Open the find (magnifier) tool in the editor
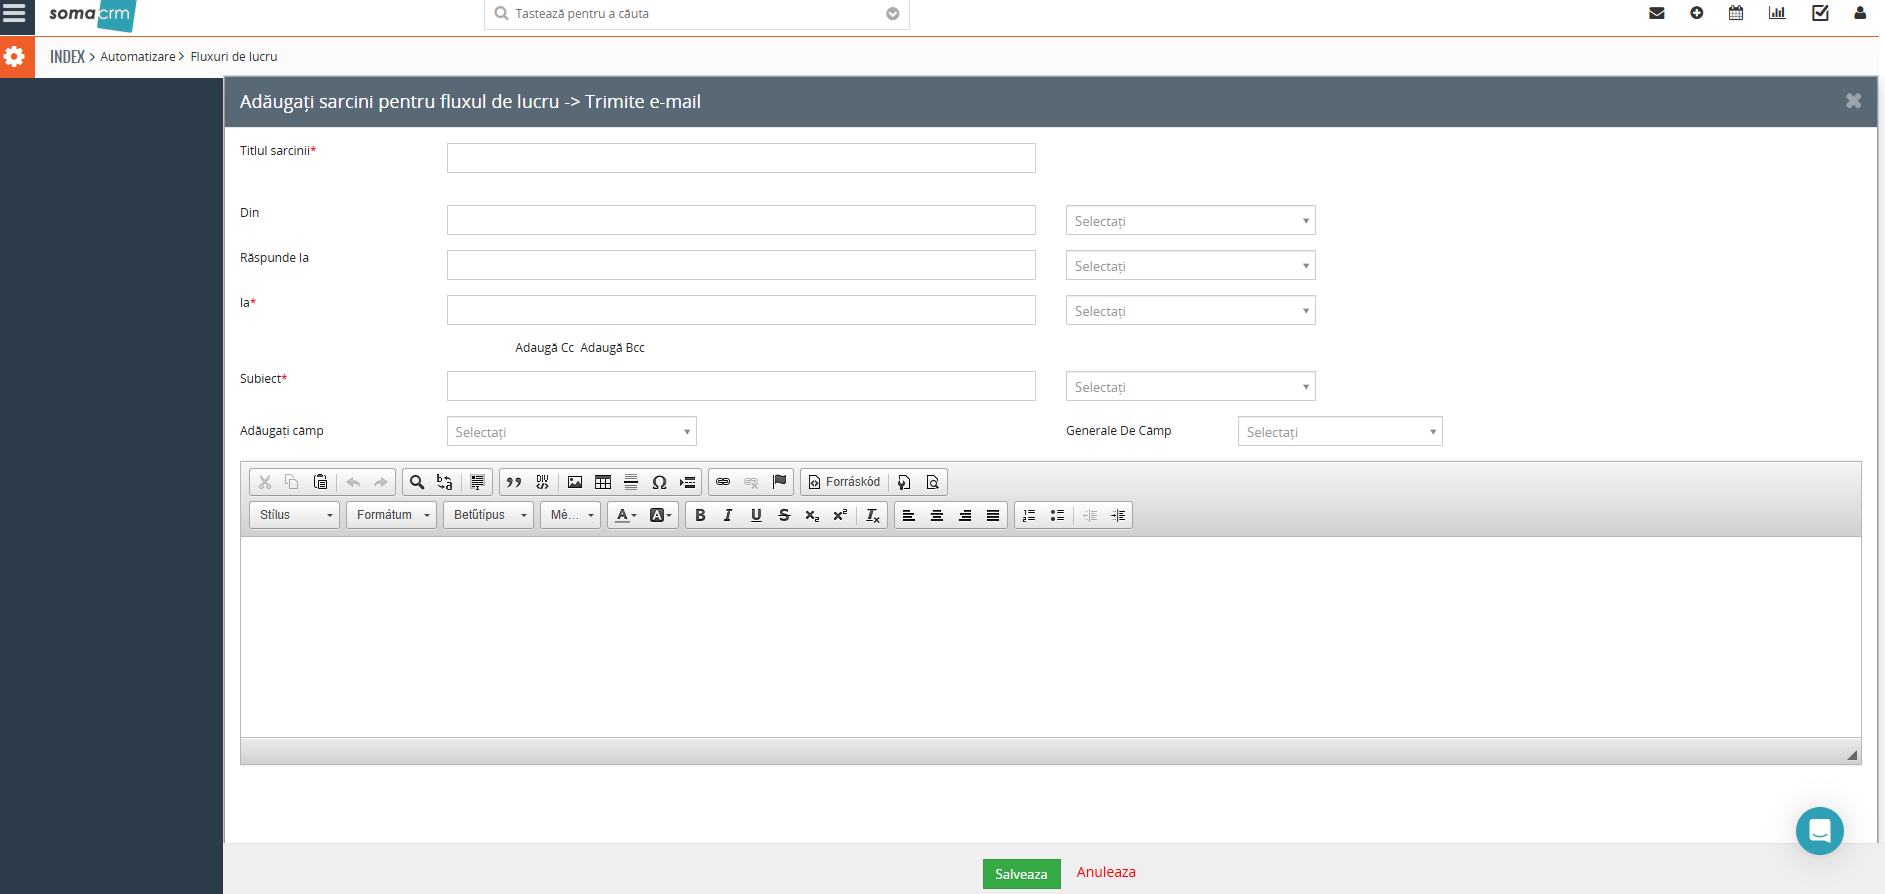Image resolution: width=1885 pixels, height=894 pixels. tap(417, 482)
